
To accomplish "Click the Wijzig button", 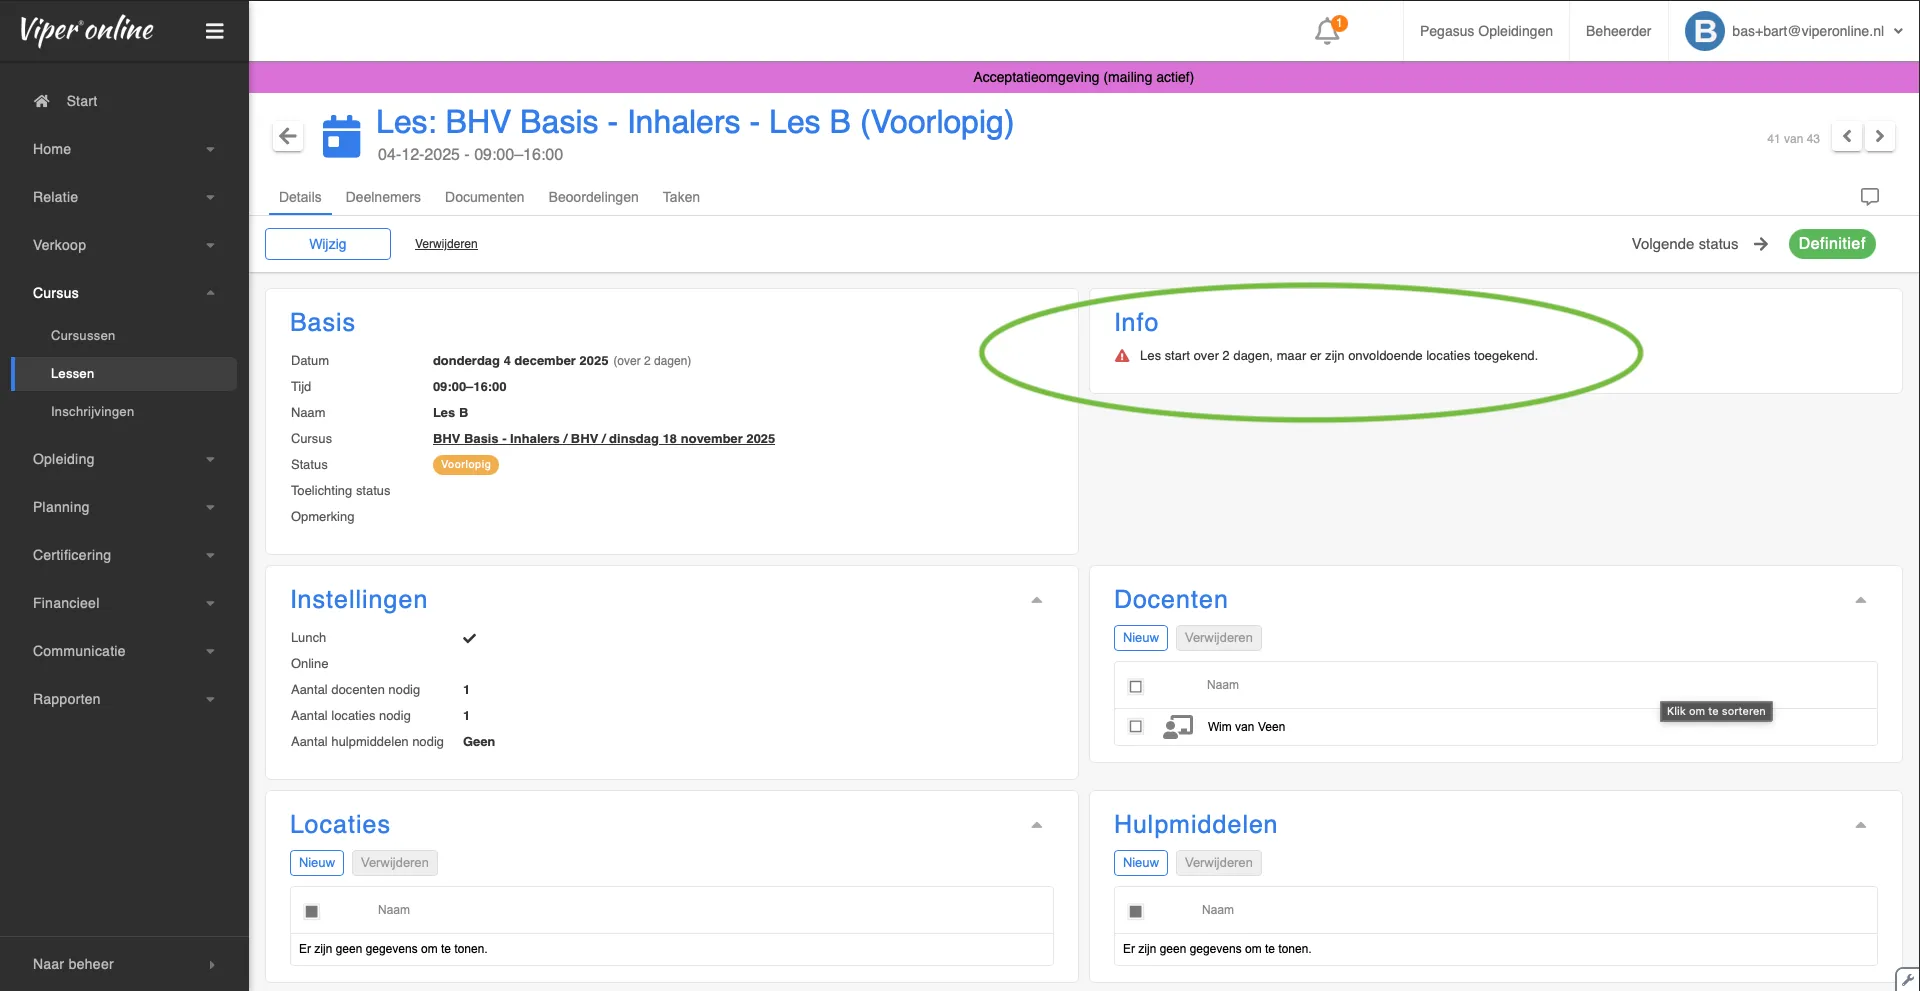I will tap(328, 244).
